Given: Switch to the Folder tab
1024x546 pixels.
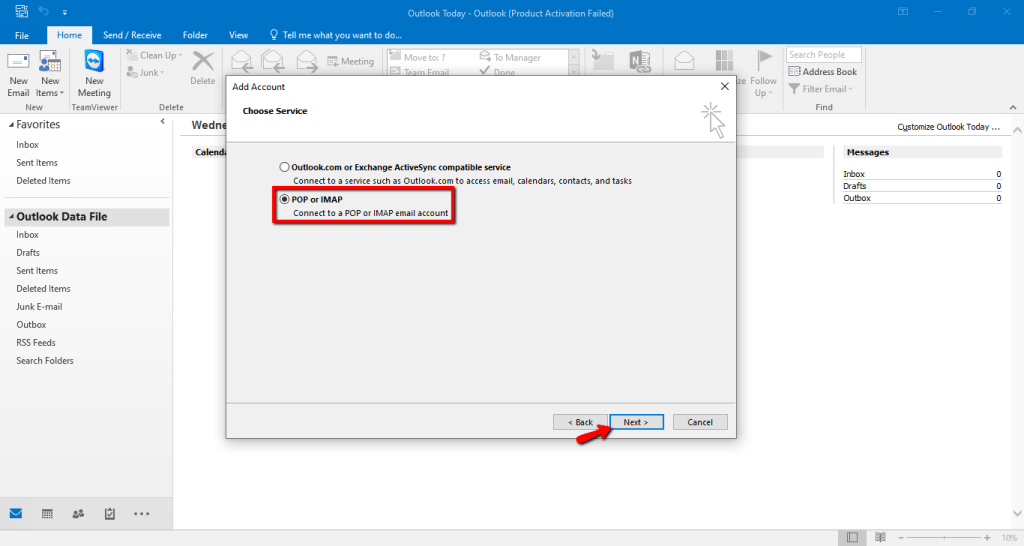Looking at the screenshot, I should coord(195,35).
